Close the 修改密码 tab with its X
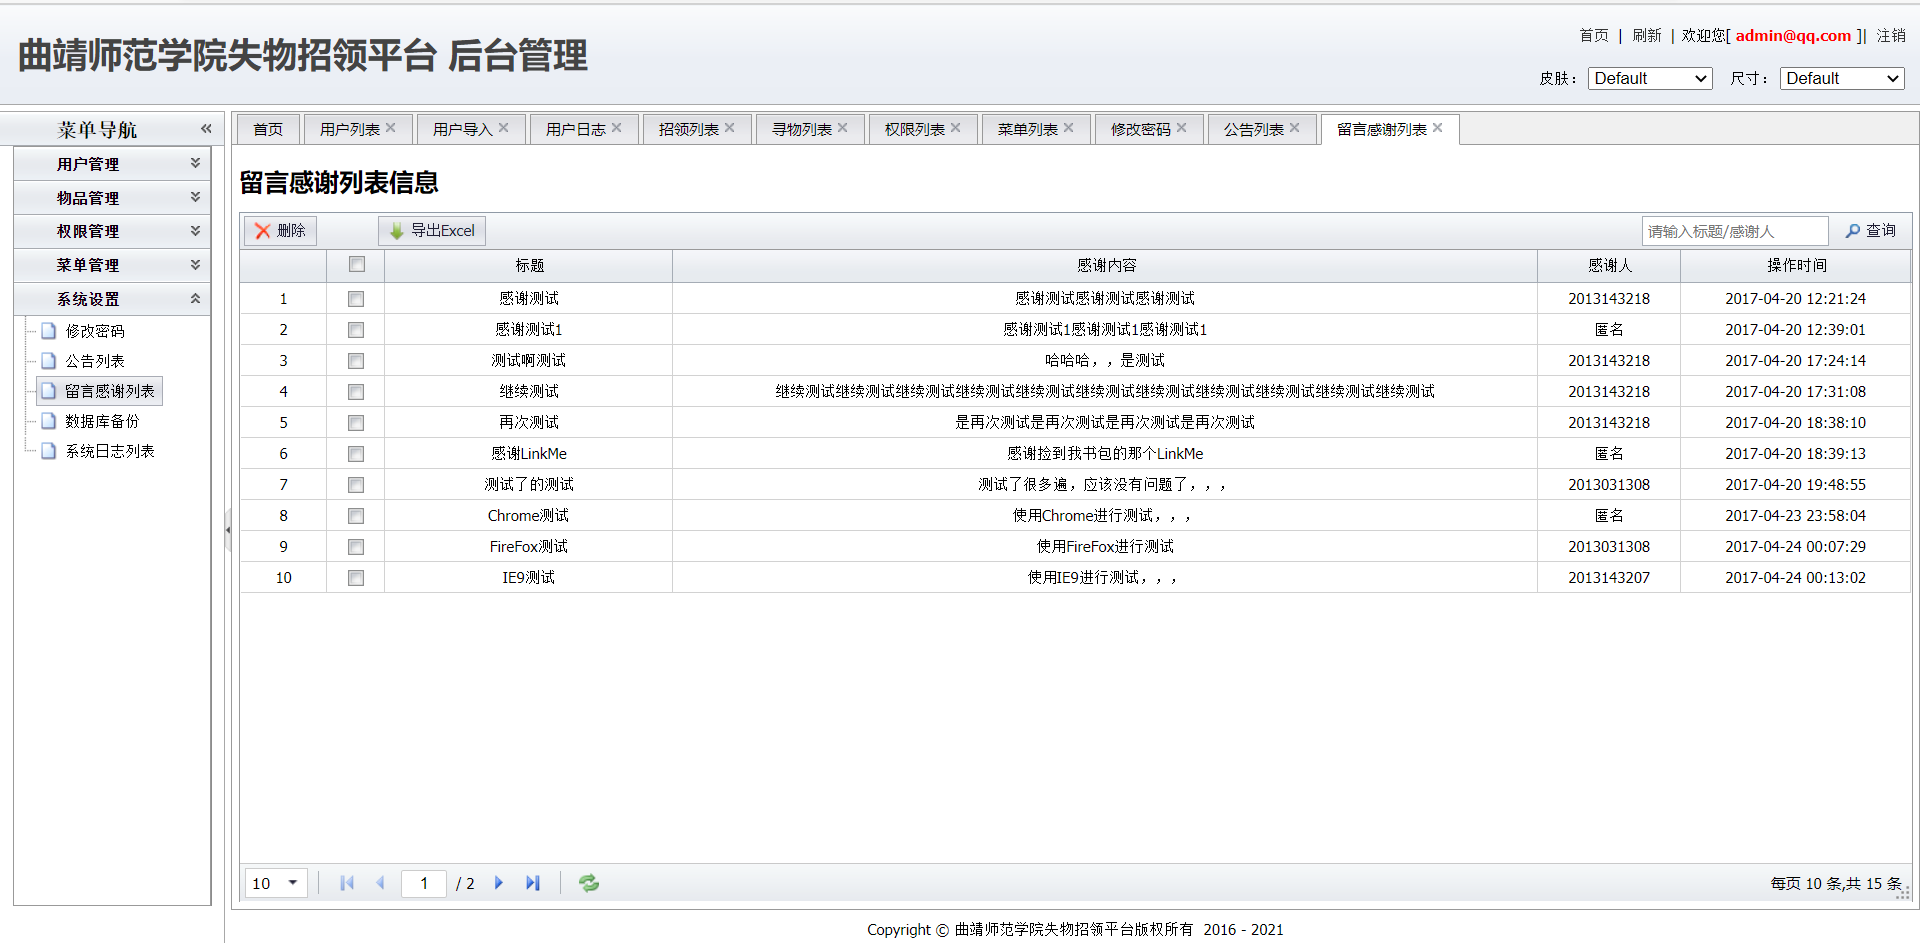 (x=1182, y=128)
